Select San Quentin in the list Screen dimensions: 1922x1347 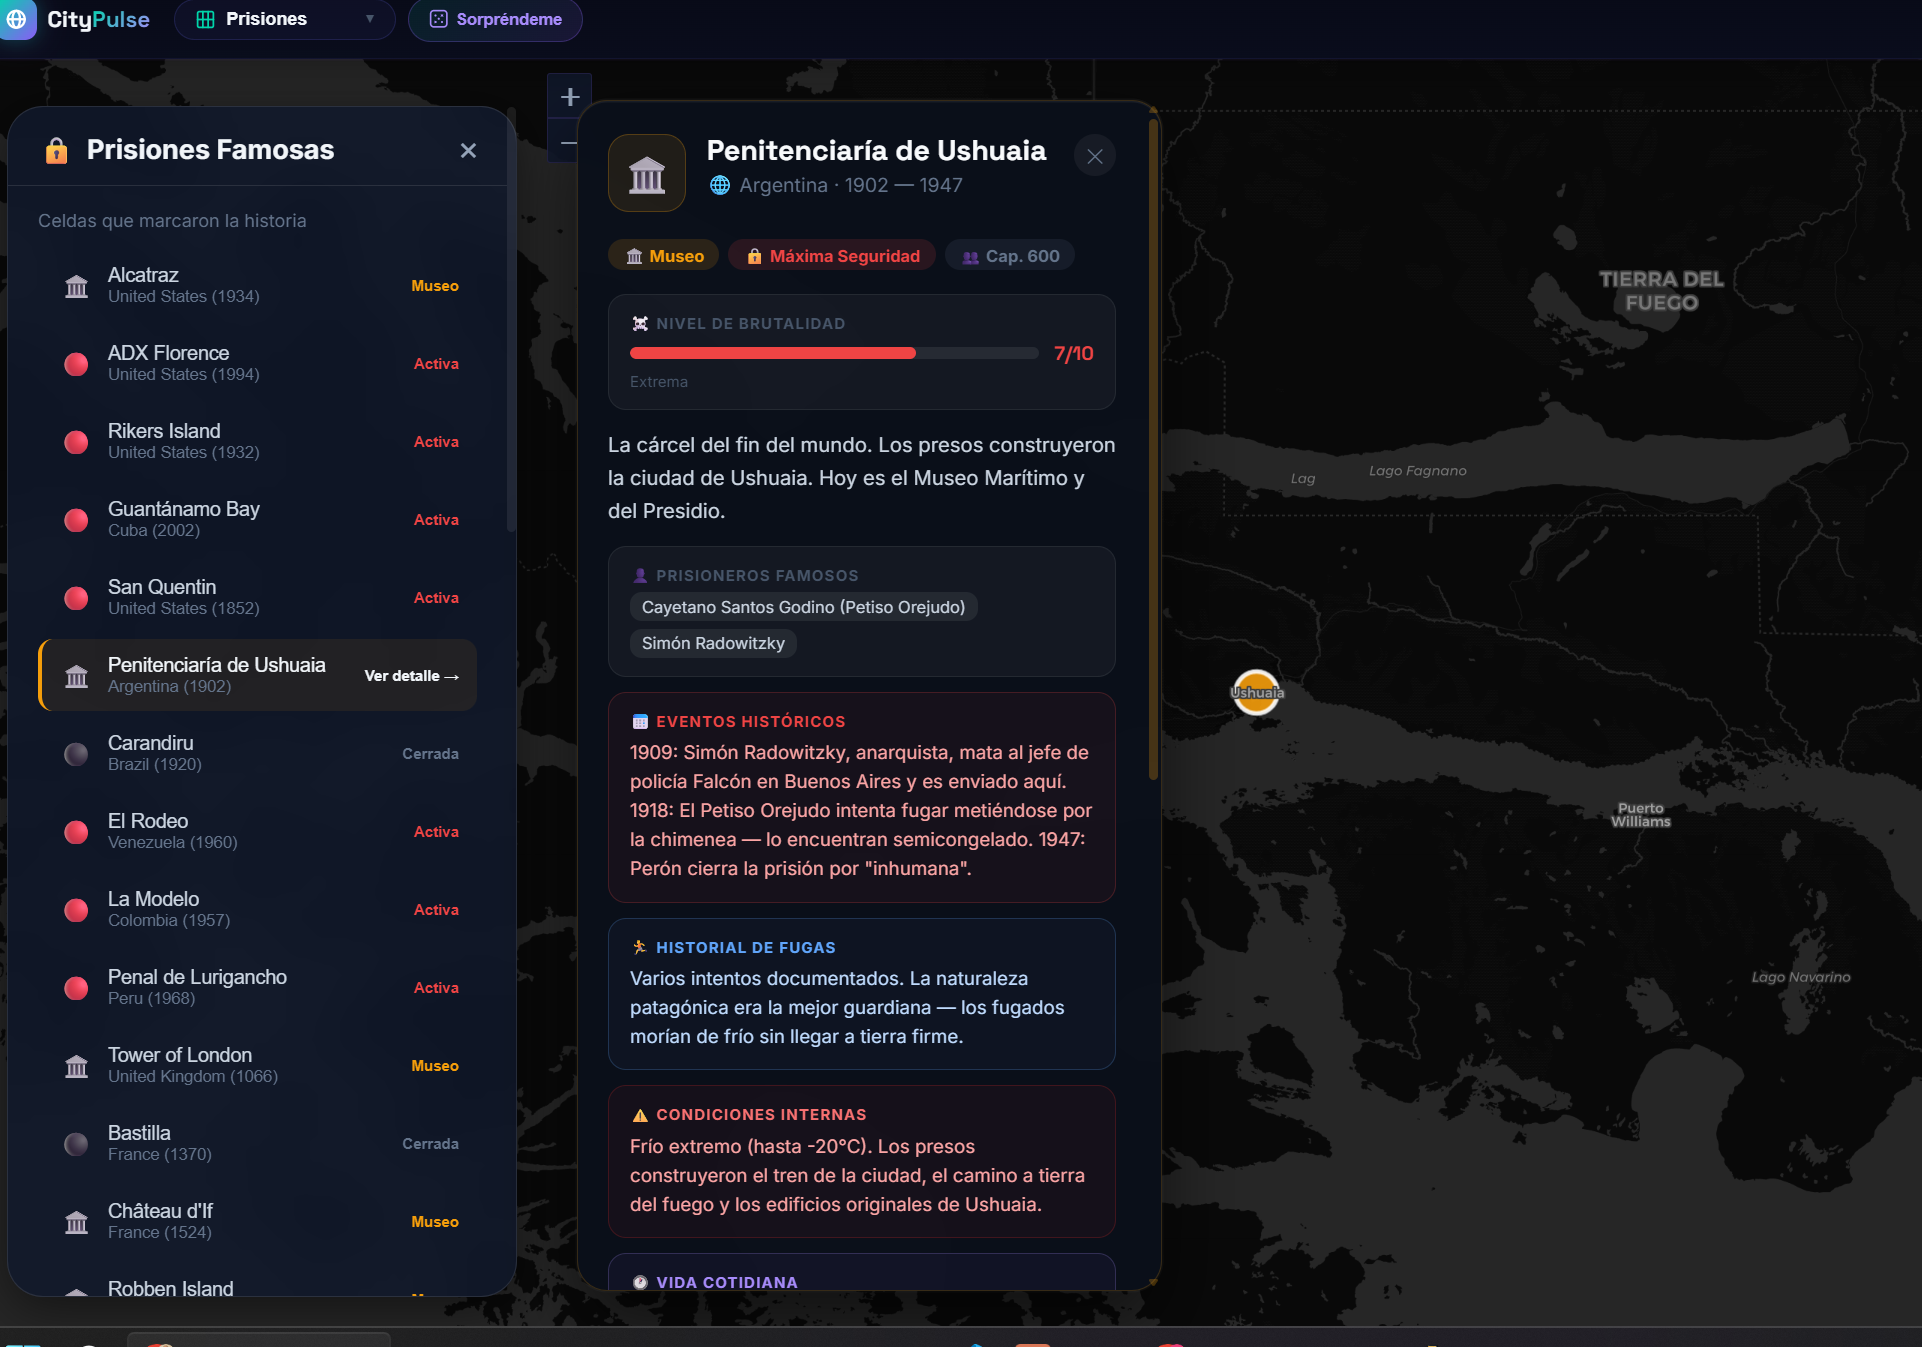258,597
